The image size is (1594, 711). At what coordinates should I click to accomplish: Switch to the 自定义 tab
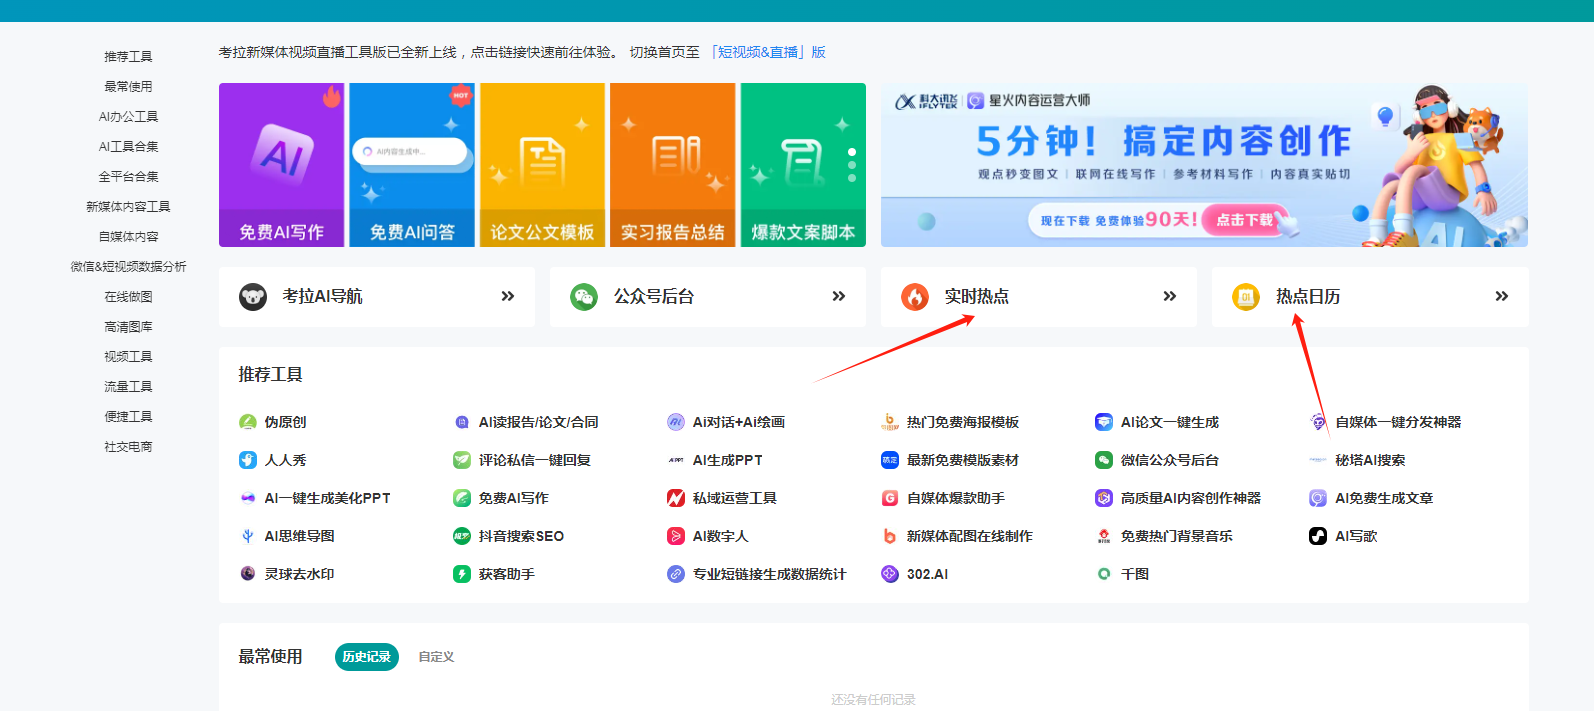pos(436,657)
